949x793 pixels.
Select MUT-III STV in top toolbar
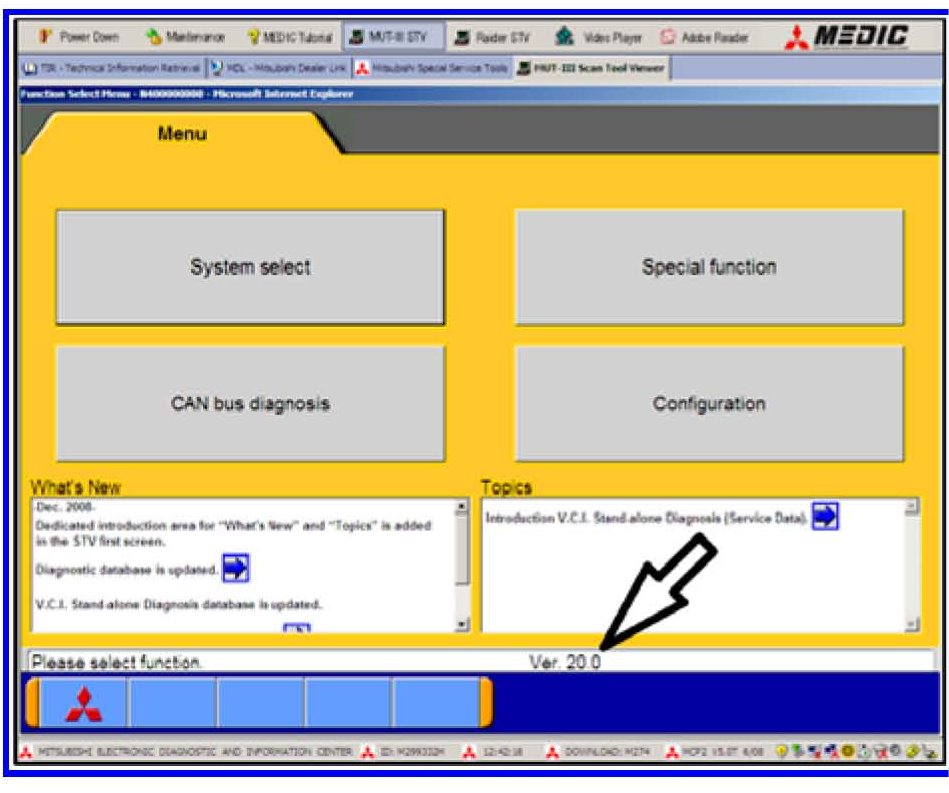pos(389,37)
